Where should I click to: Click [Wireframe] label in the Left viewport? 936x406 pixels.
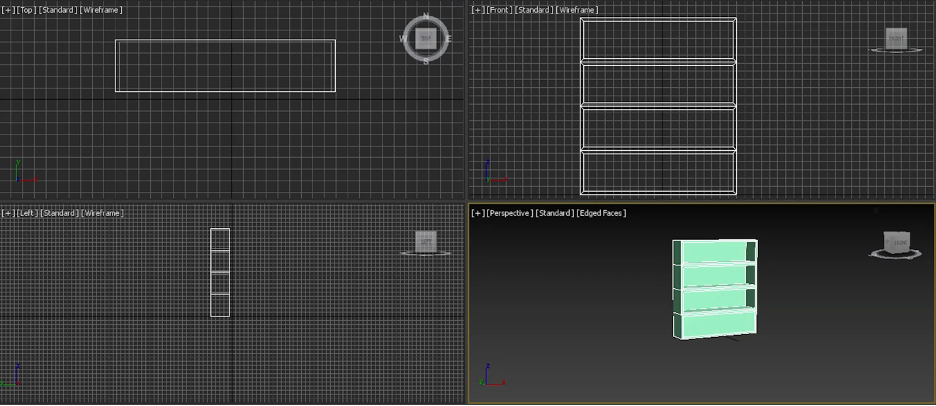click(x=102, y=213)
